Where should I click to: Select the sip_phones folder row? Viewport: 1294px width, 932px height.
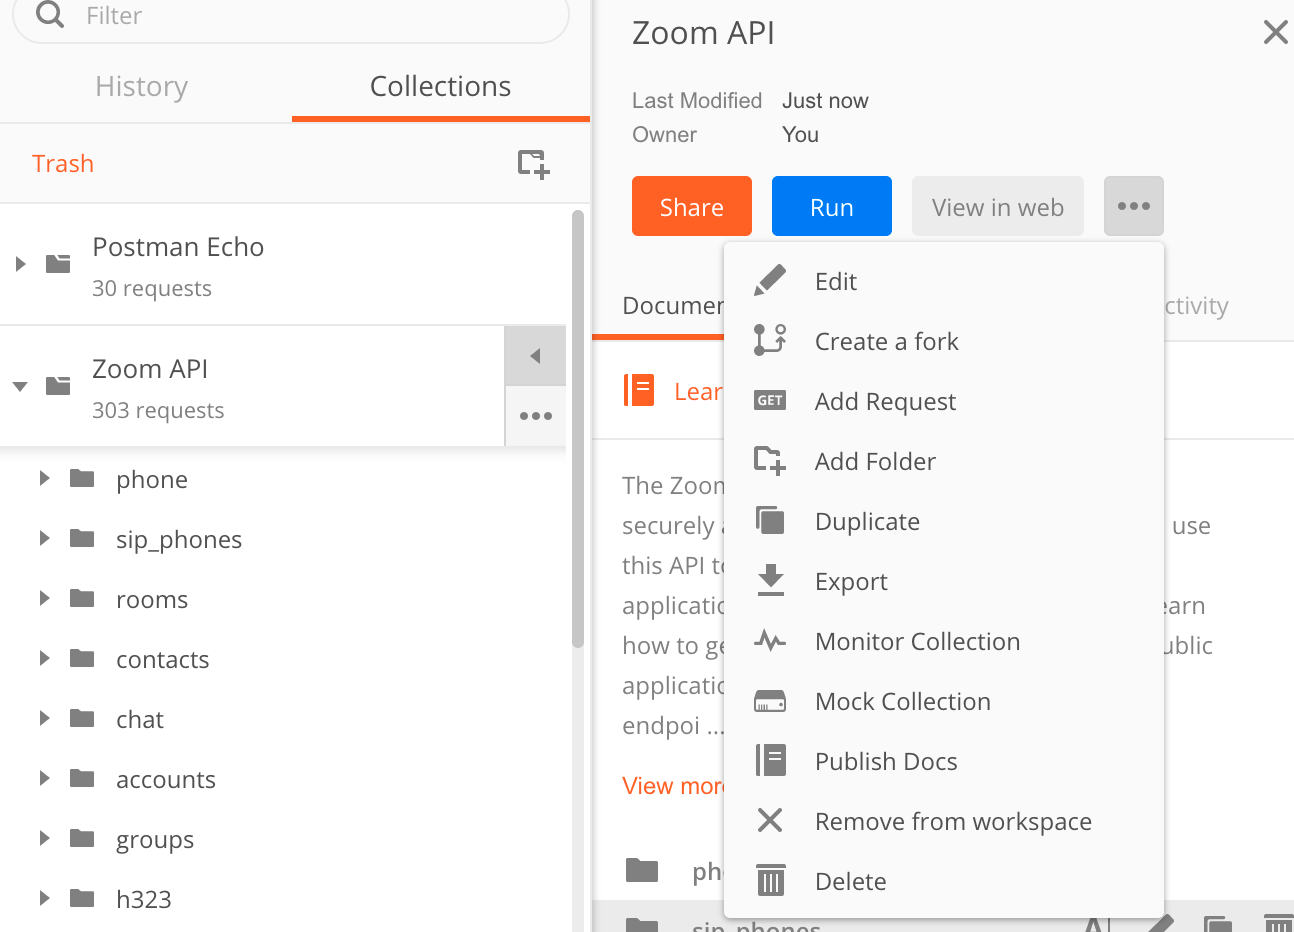pyautogui.click(x=284, y=539)
